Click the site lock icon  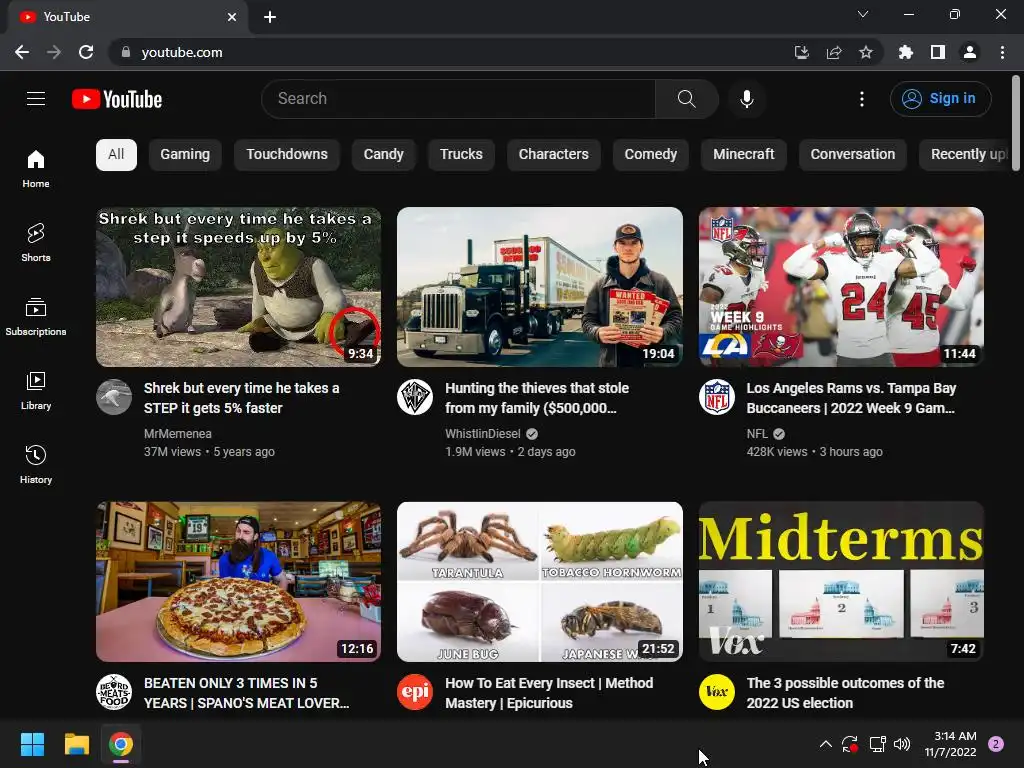pos(125,52)
